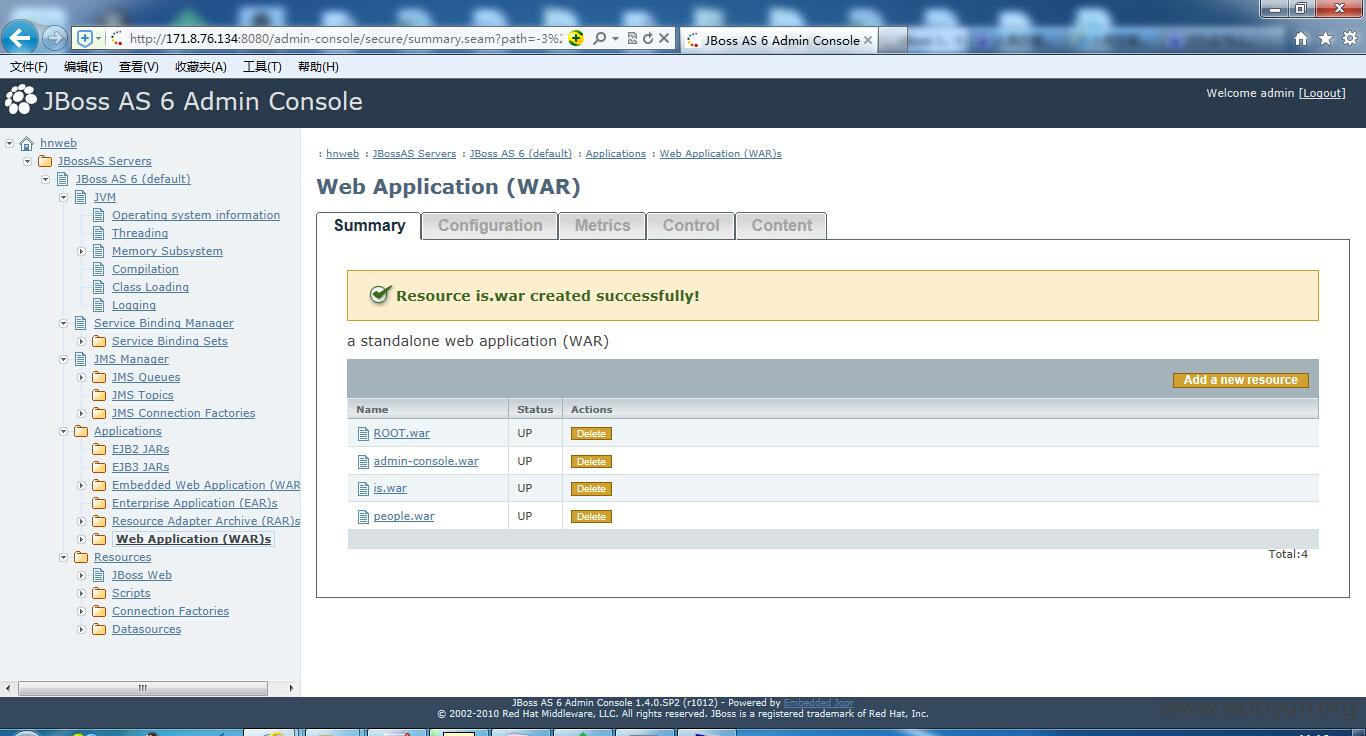Select the Summary tab
Image resolution: width=1366 pixels, height=736 pixels.
(x=369, y=226)
